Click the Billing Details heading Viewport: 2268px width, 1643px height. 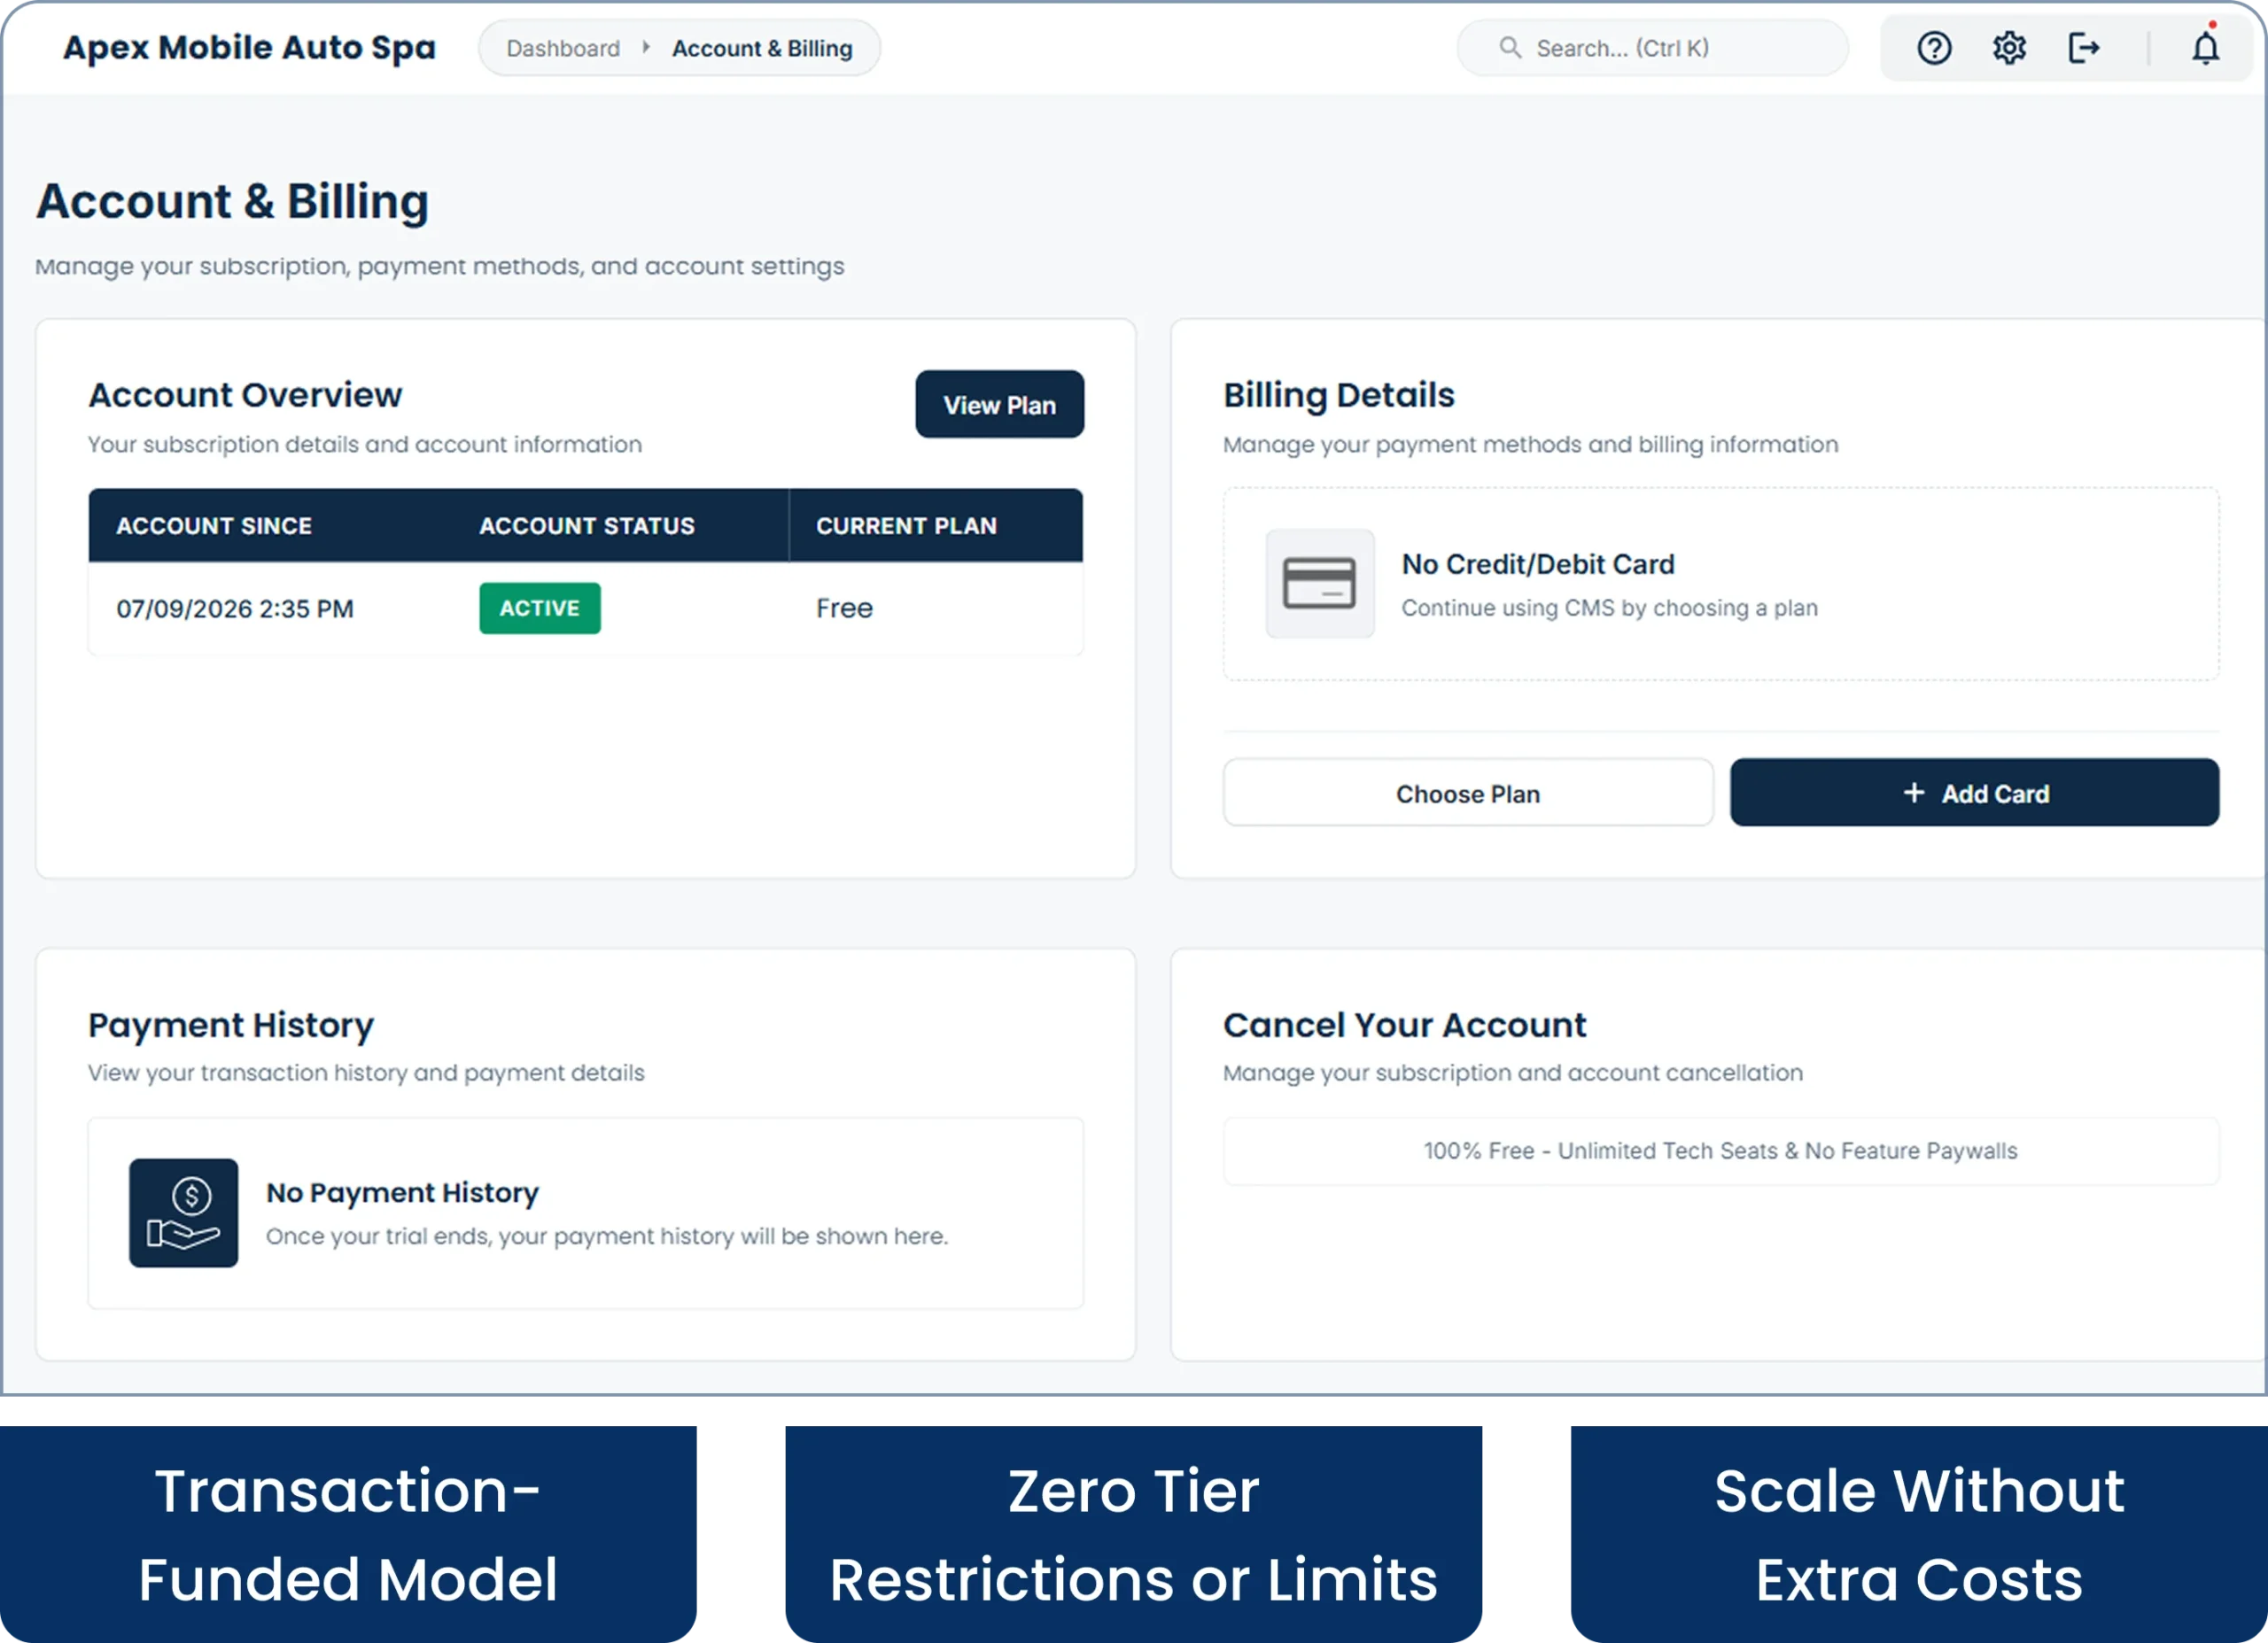1338,394
